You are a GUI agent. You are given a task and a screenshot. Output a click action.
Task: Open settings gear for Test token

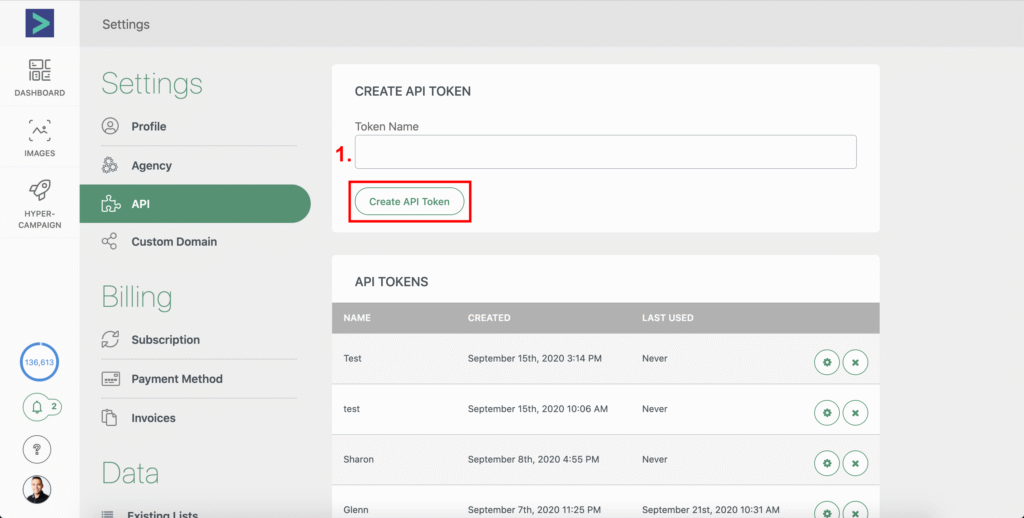coord(826,362)
